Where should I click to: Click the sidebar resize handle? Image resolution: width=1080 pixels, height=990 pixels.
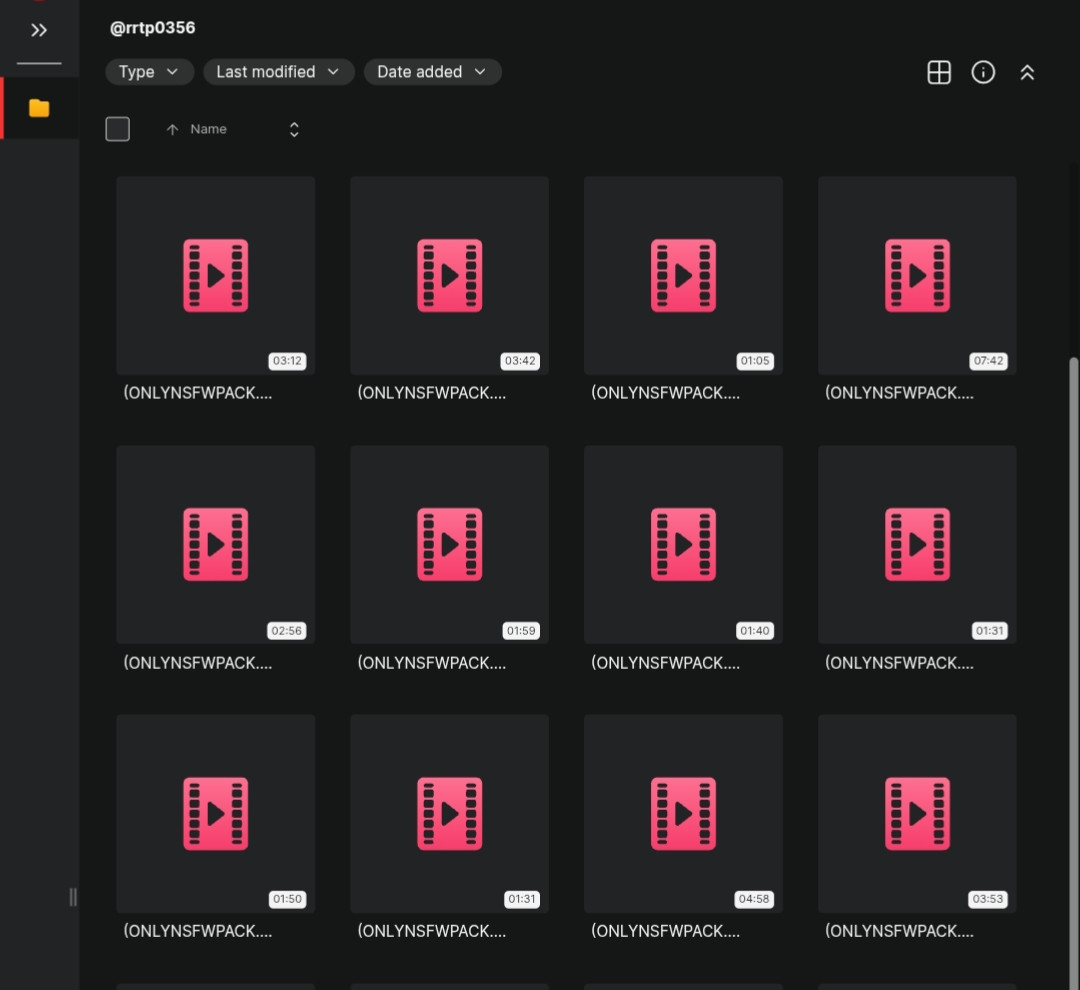point(73,897)
